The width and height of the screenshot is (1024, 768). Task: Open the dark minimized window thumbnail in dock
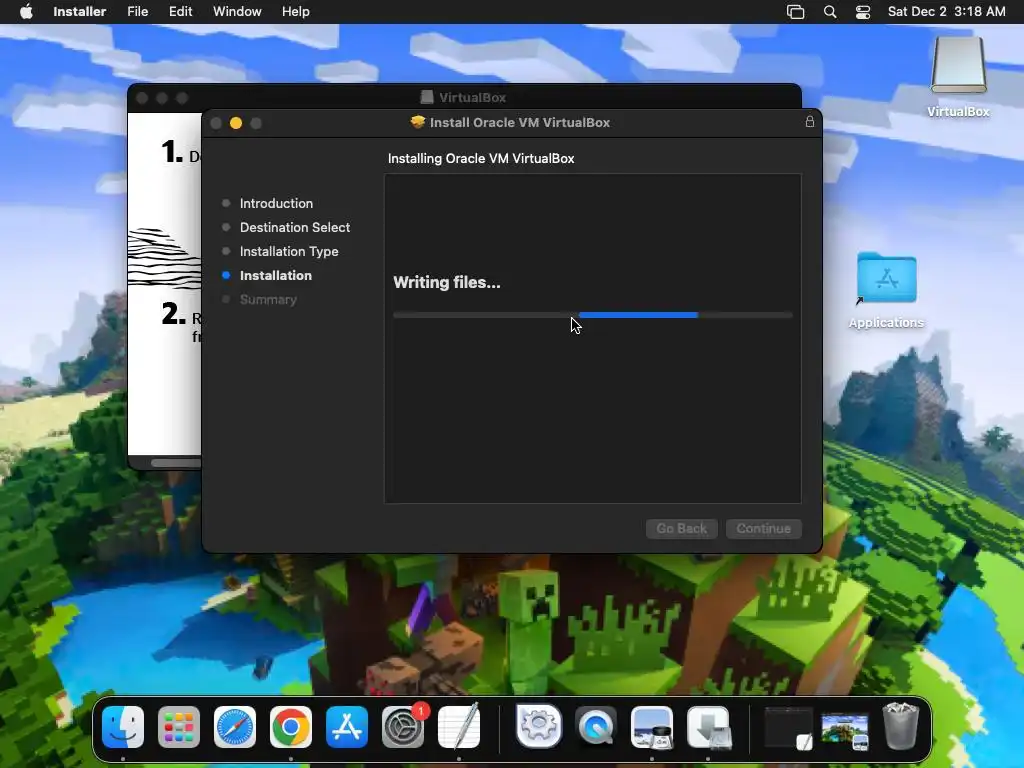789,728
